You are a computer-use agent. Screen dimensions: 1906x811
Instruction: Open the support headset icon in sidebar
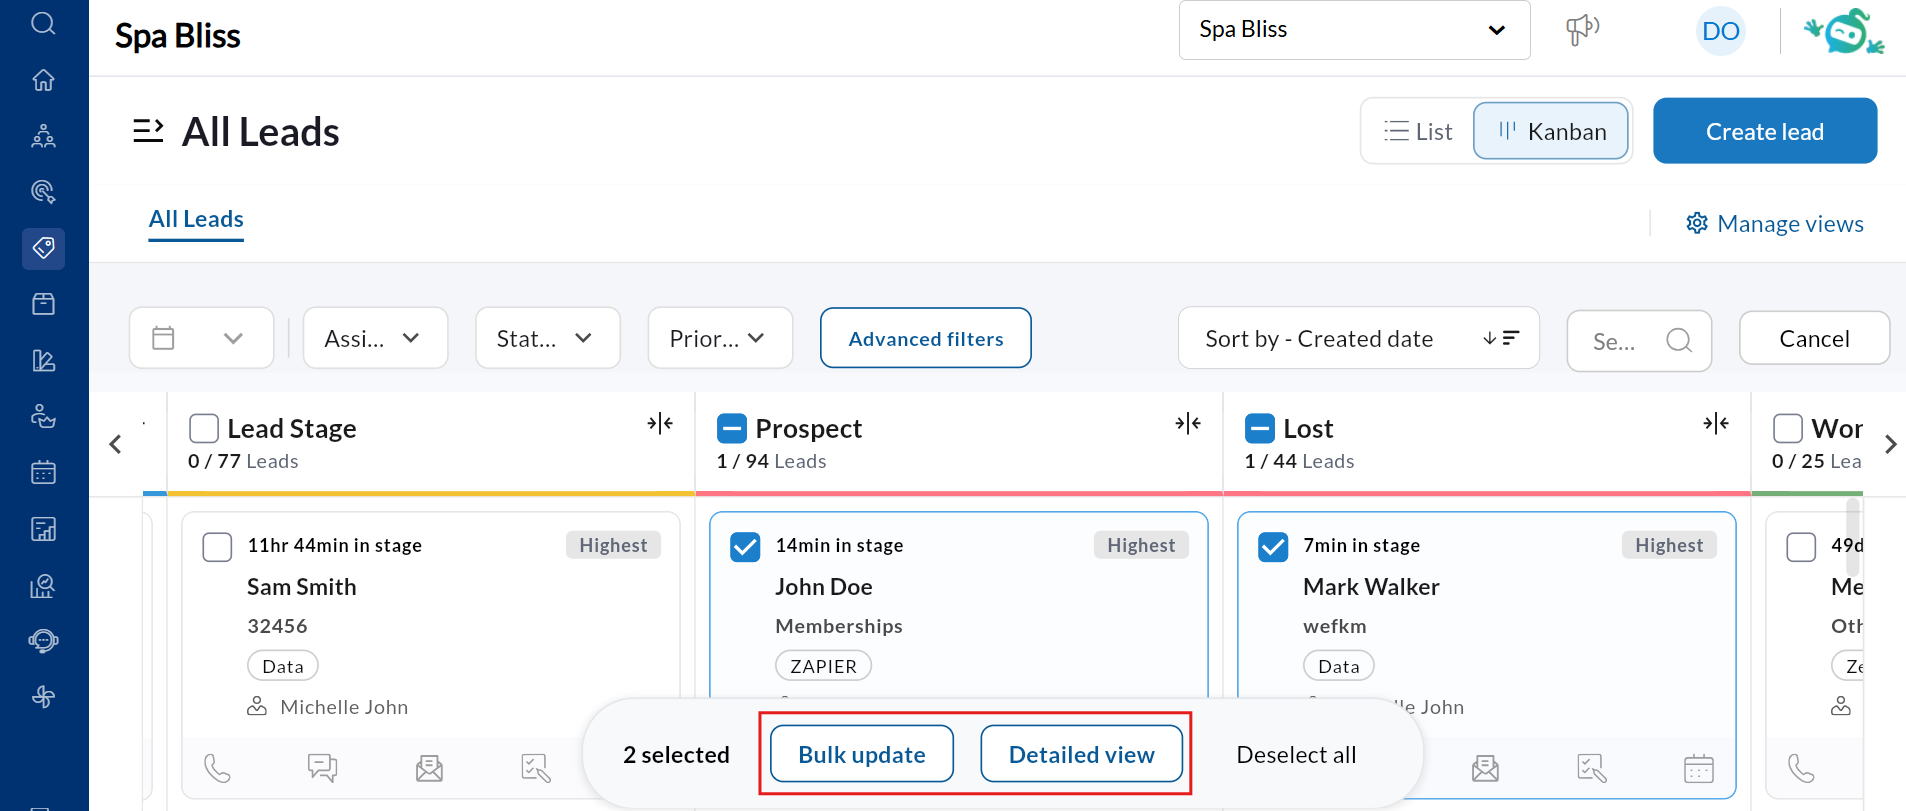43,641
